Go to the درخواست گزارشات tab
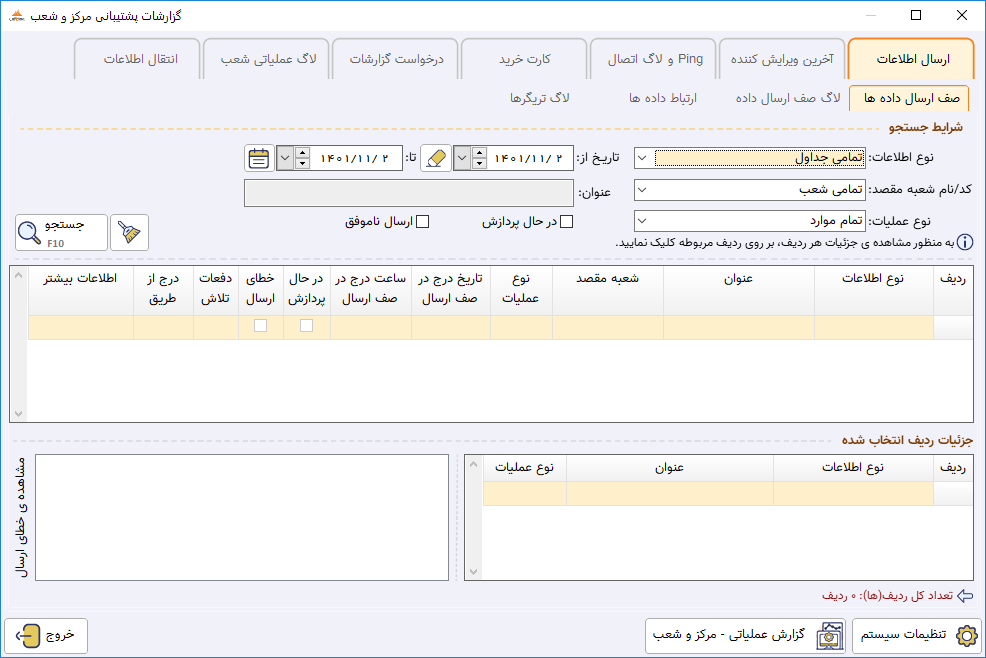986x658 pixels. coord(396,59)
